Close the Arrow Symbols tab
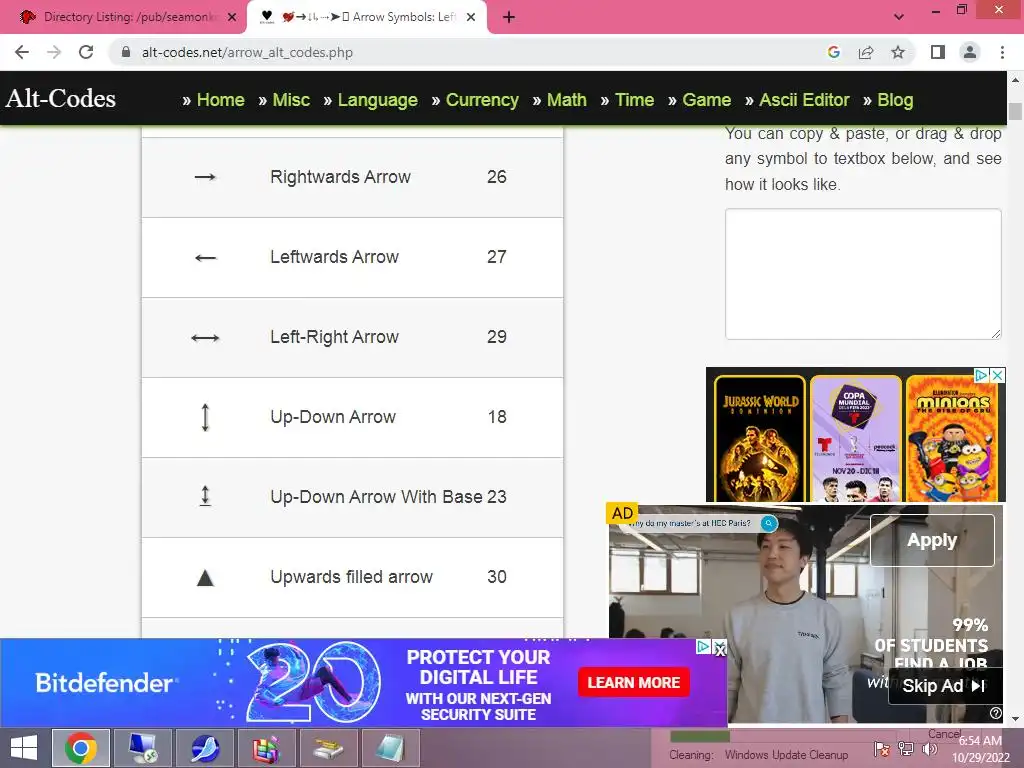The width and height of the screenshot is (1024, 768). point(471,18)
